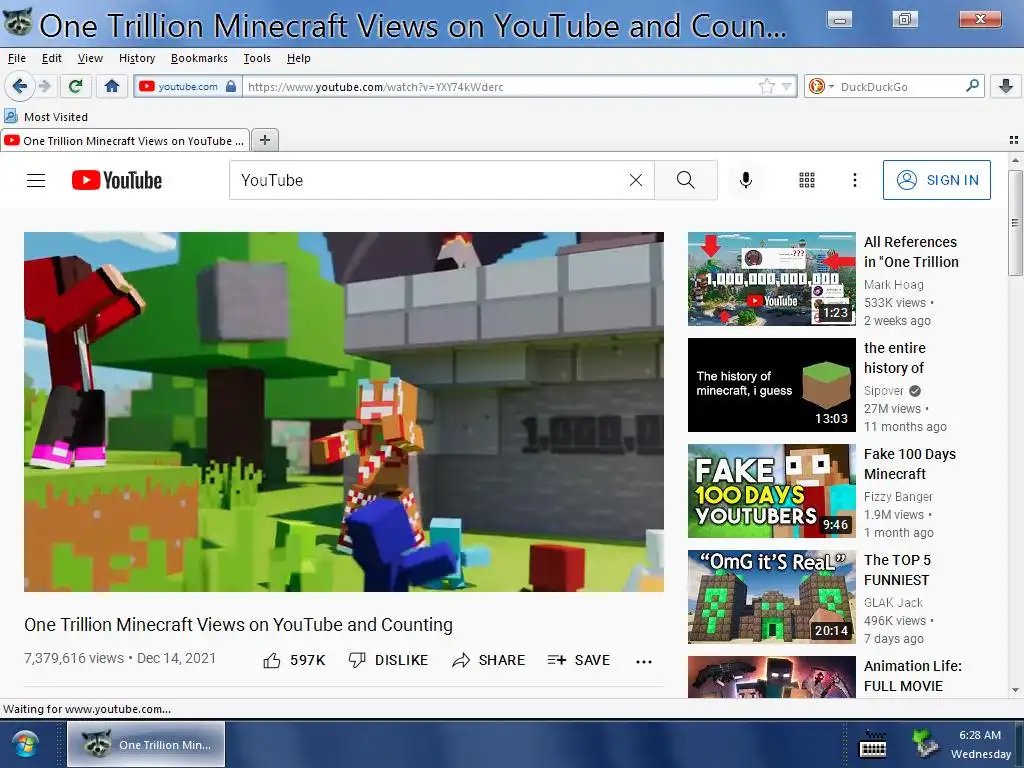Click the GLAK Jack channel name
This screenshot has width=1024, height=768.
pyautogui.click(x=893, y=602)
